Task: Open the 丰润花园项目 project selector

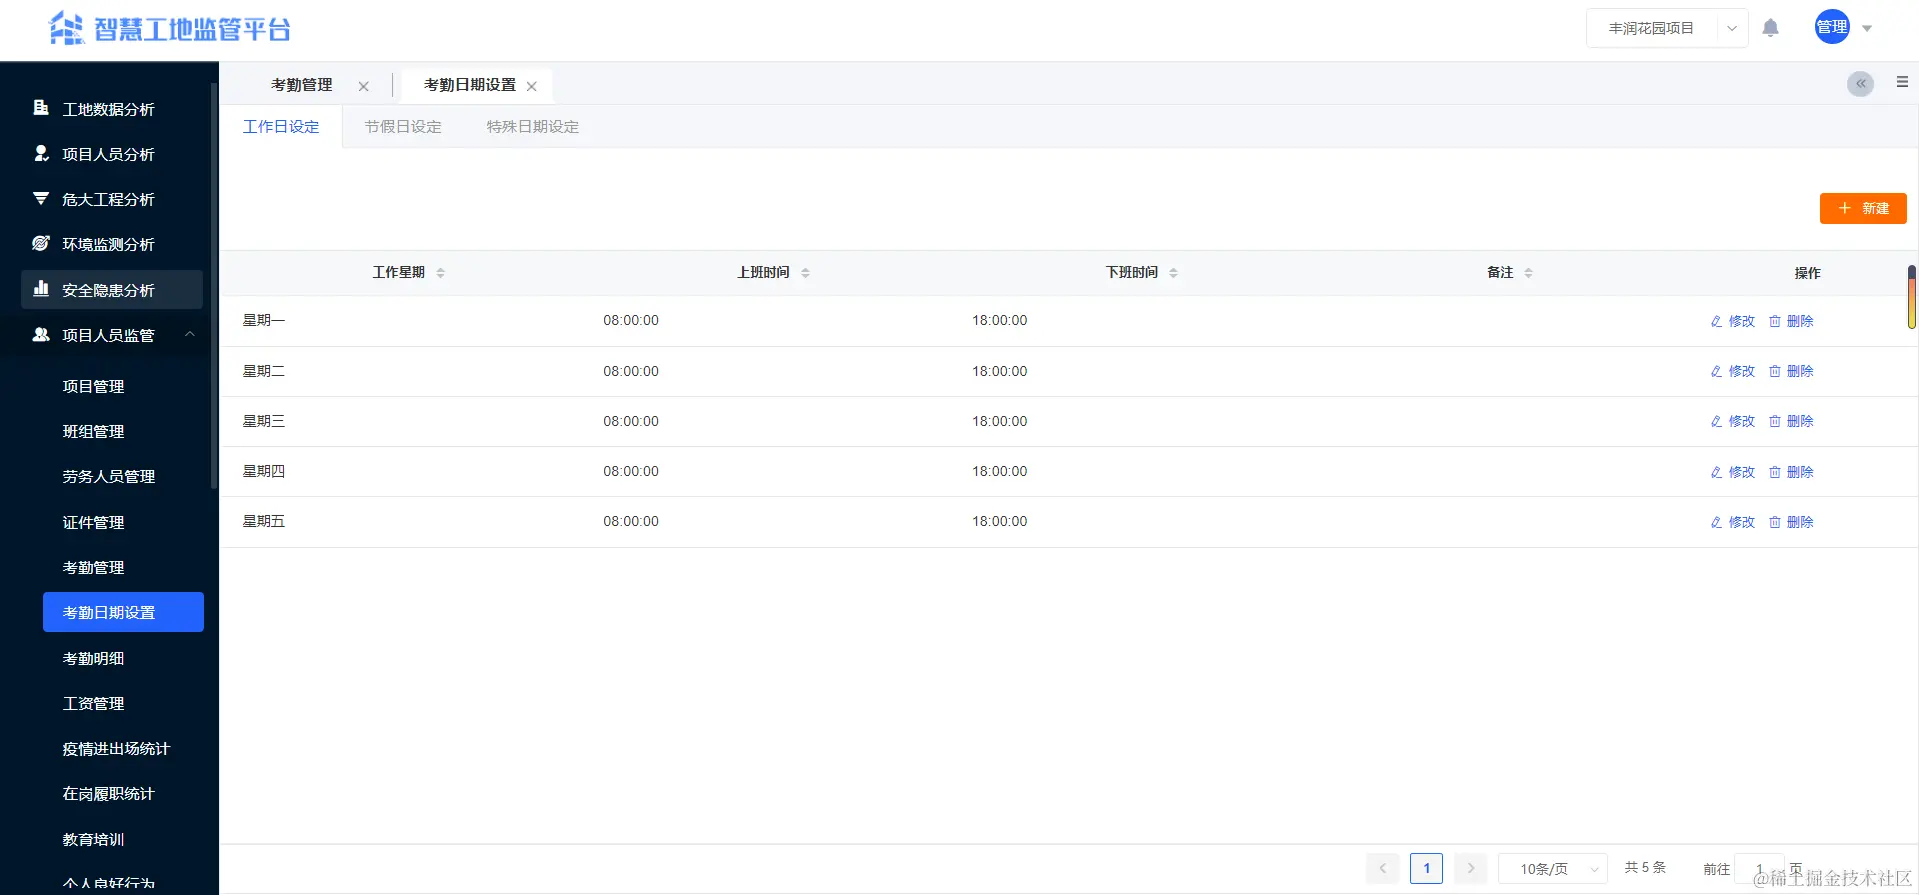Action: [1667, 28]
